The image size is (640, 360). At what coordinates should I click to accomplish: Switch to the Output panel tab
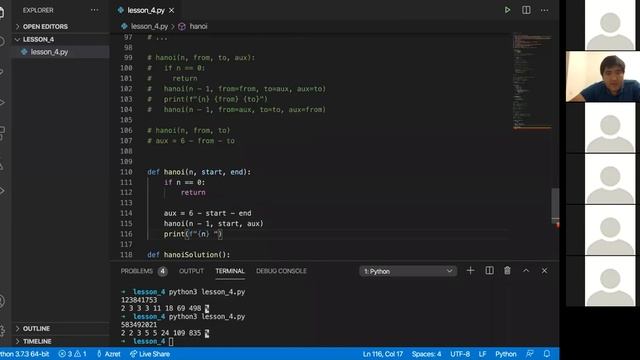click(191, 271)
